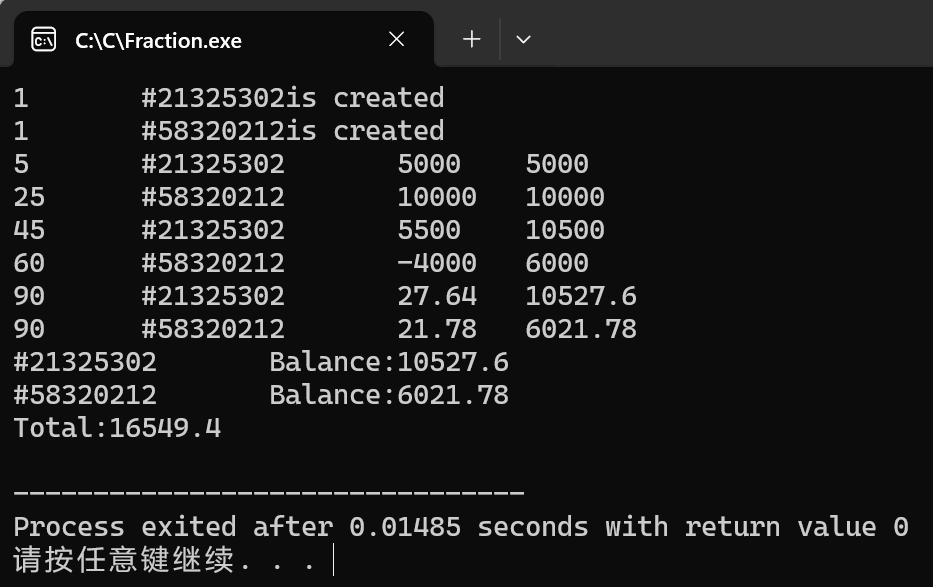This screenshot has height=587, width=933.
Task: Click the '21.78' interest value
Action: point(437,329)
